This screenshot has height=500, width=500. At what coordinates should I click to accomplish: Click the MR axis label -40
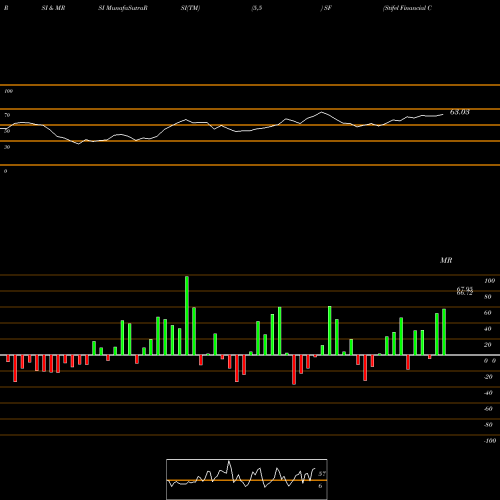[x=488, y=393]
